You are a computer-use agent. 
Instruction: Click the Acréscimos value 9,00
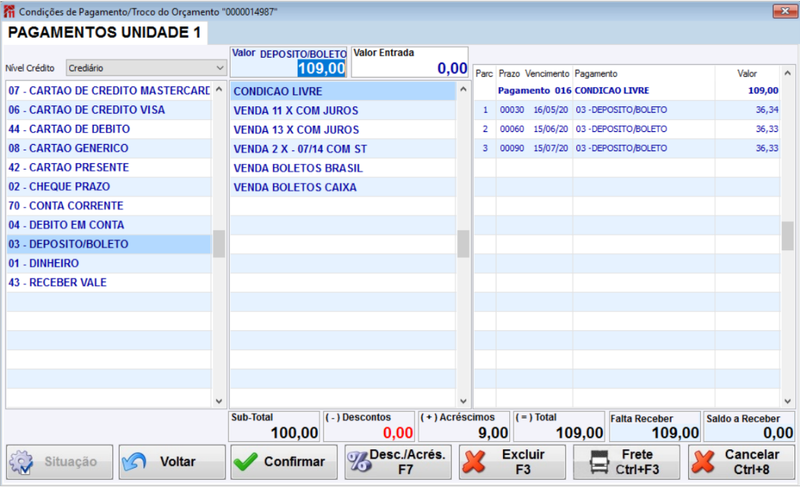point(493,433)
